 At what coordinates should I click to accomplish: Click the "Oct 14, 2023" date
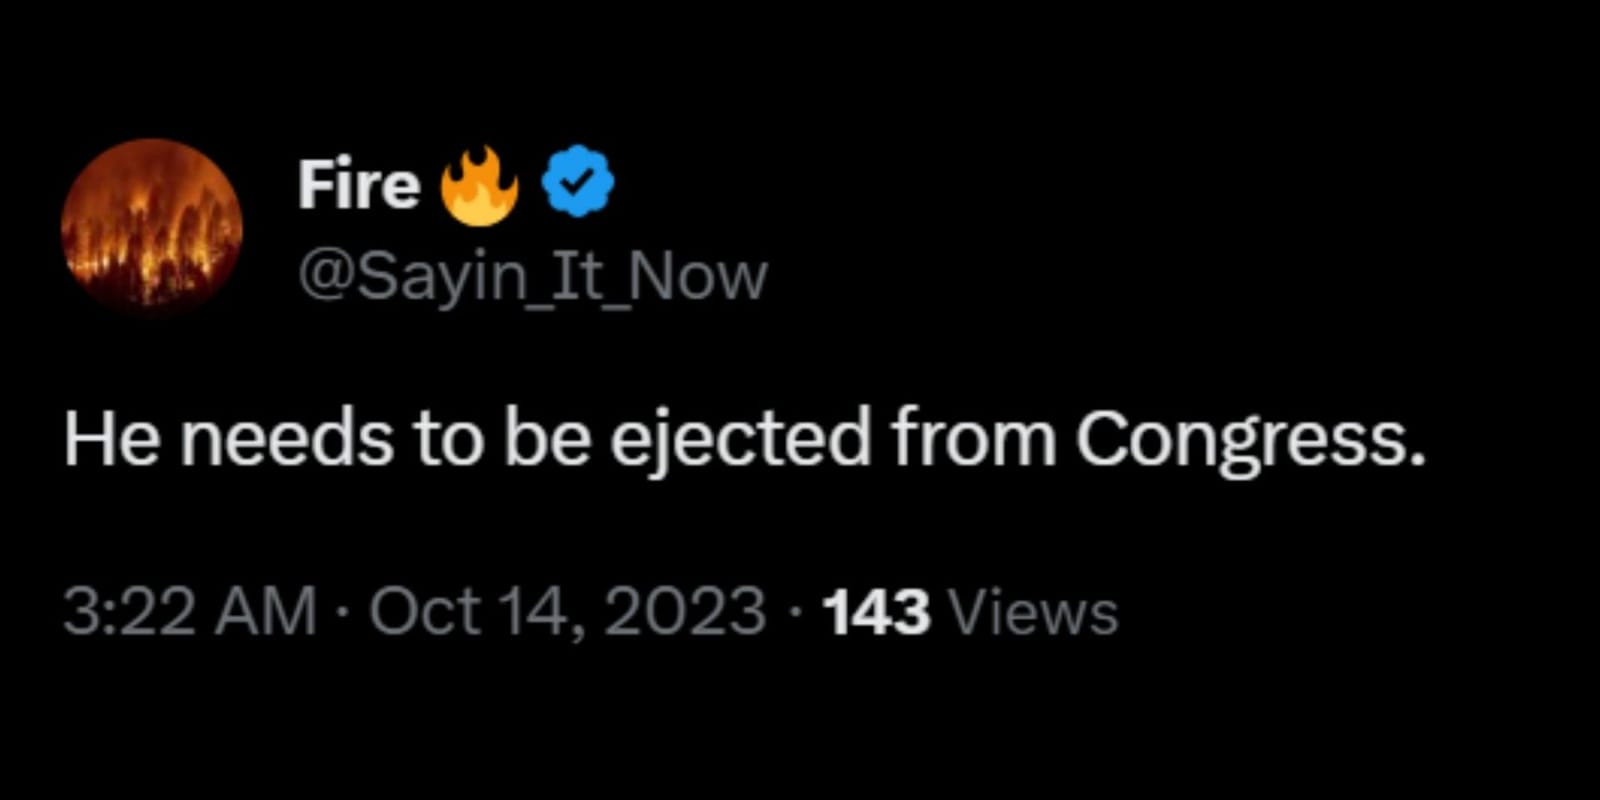(x=567, y=611)
